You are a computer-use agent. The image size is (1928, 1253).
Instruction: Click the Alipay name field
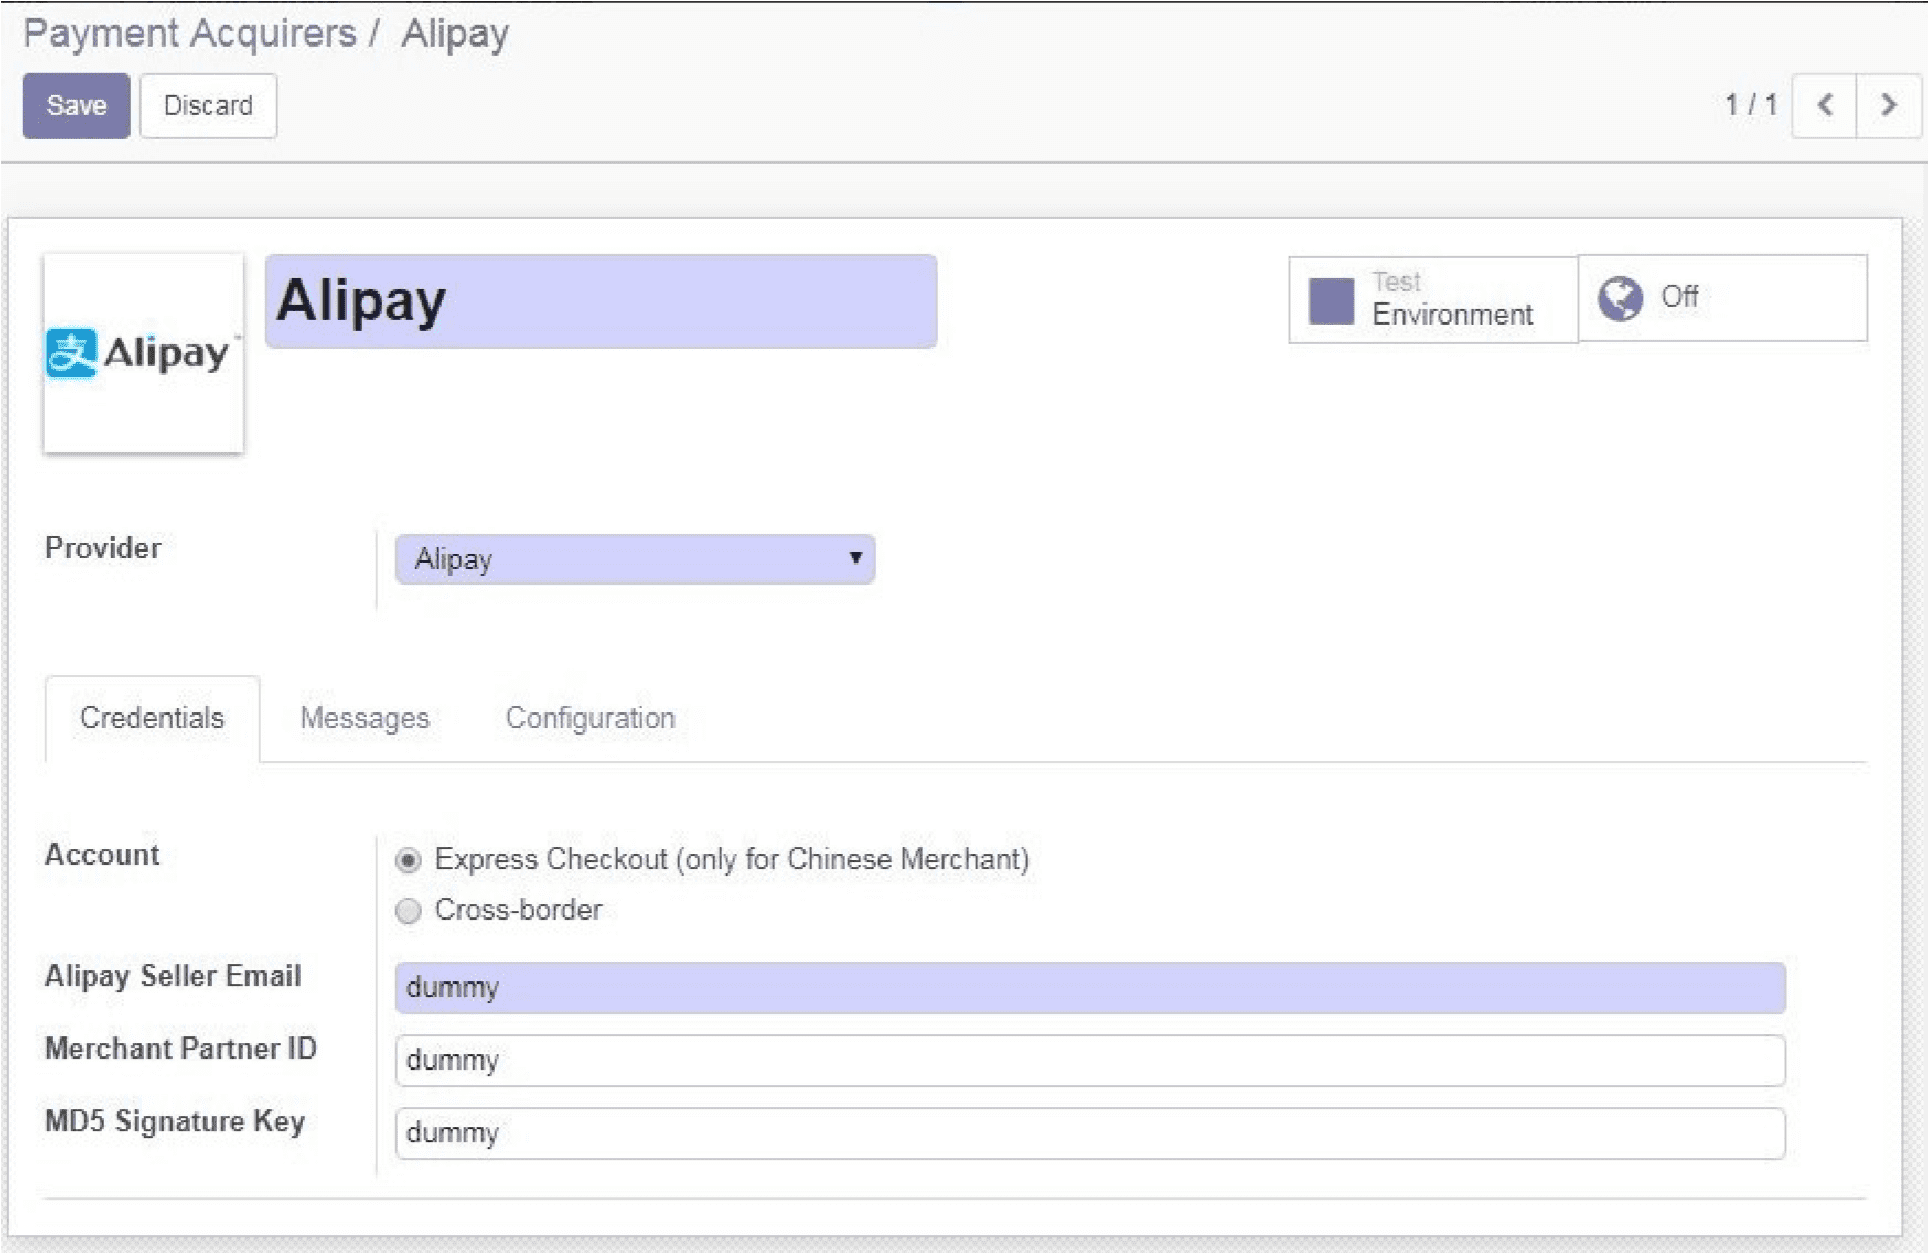pyautogui.click(x=600, y=301)
